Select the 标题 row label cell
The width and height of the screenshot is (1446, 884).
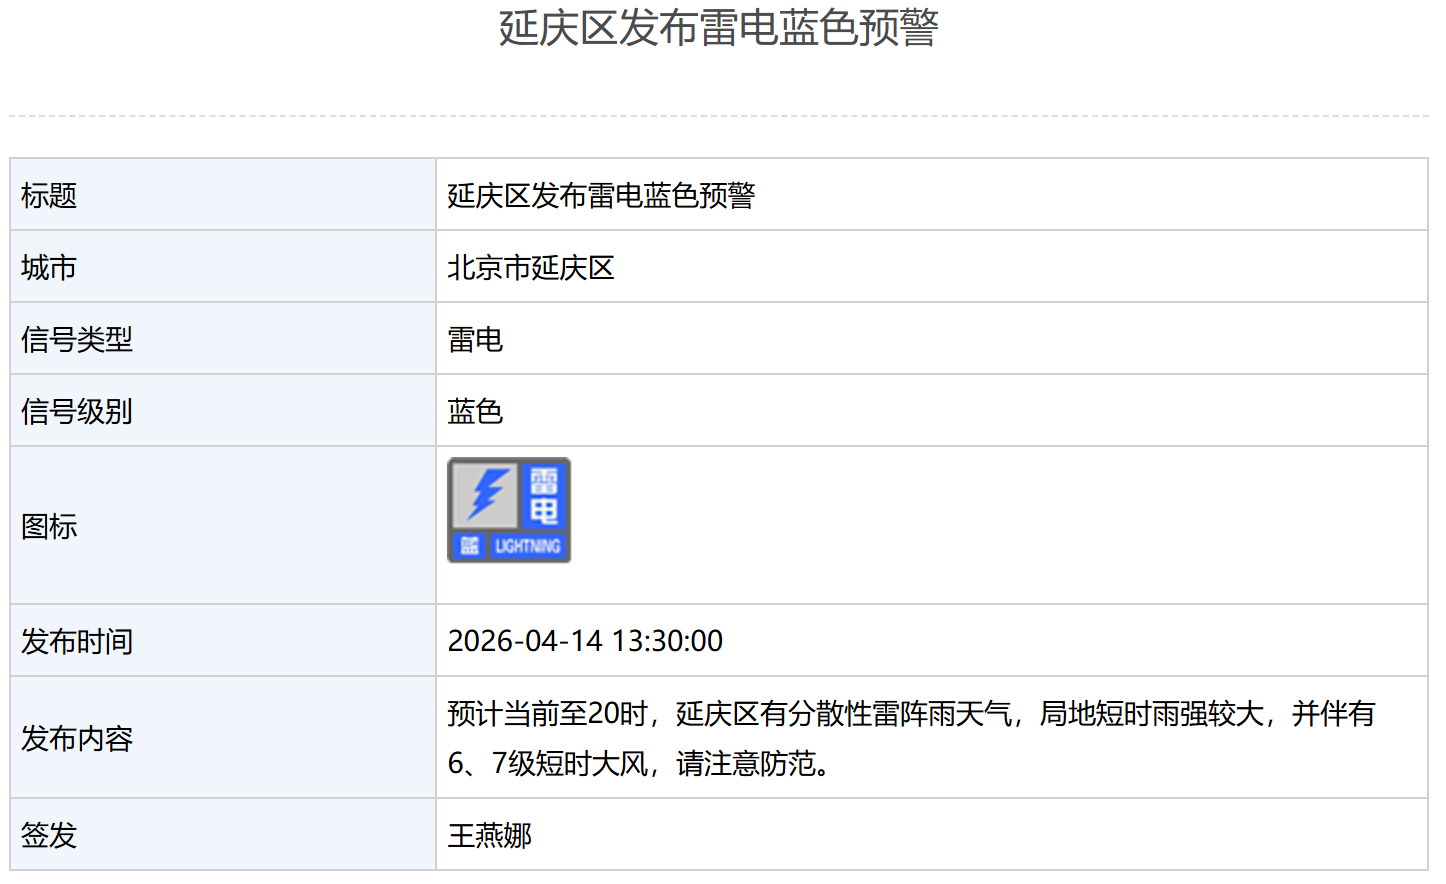(x=49, y=195)
